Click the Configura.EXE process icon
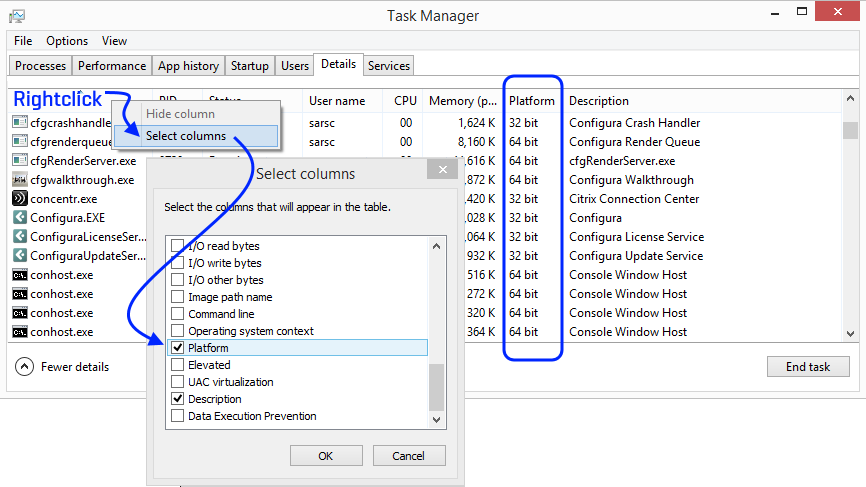 (20, 218)
